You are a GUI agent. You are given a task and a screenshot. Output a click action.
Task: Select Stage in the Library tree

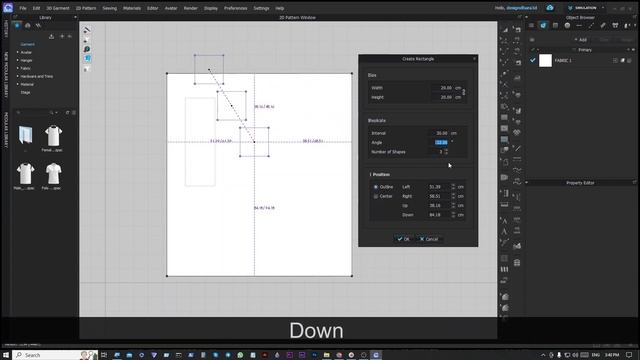(25, 92)
